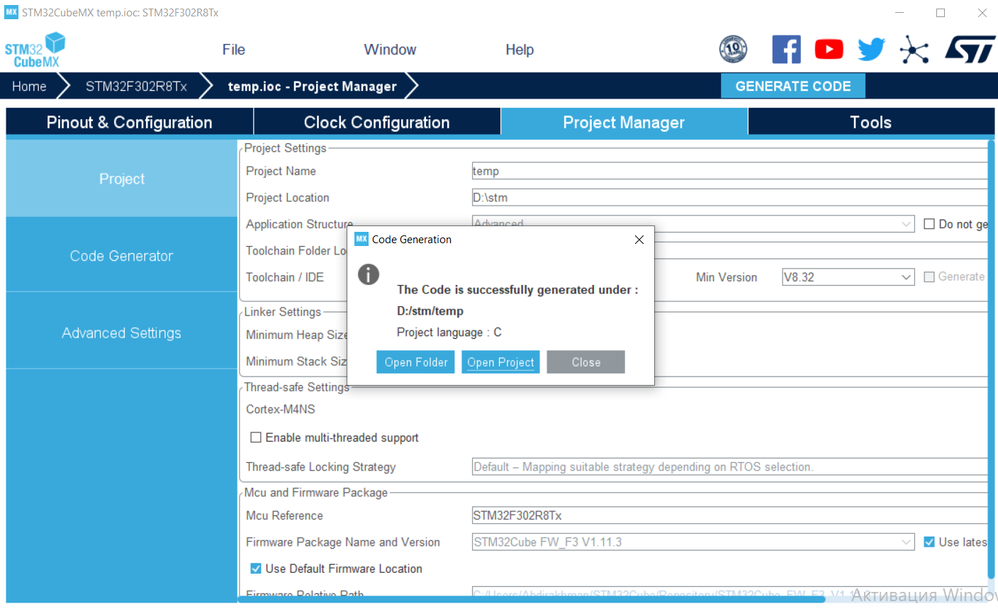Open the Code Generator side section
998x609 pixels.
(122, 256)
